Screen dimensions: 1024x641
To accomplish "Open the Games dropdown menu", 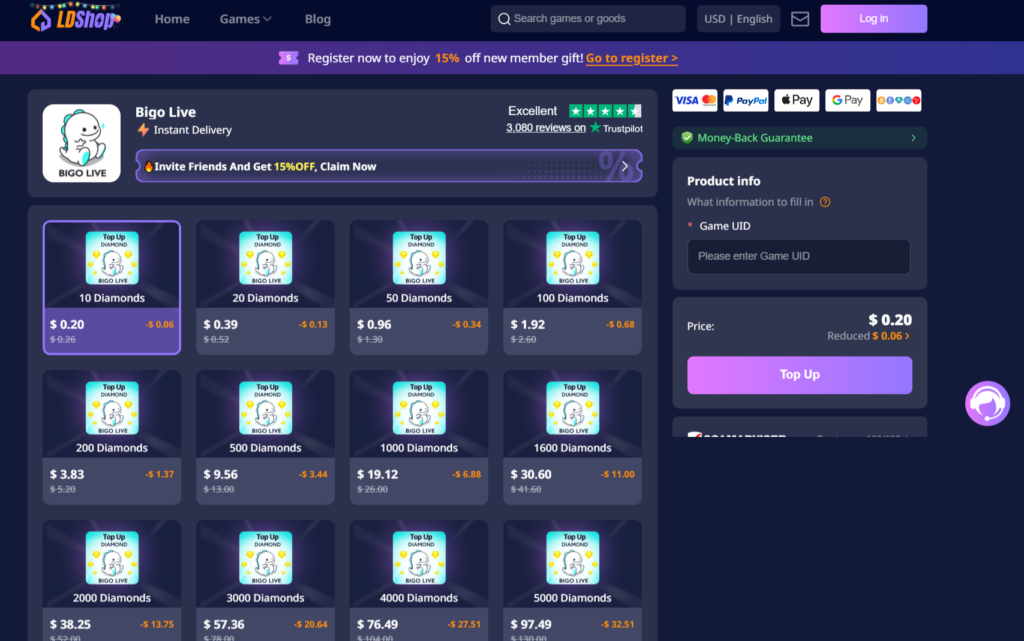I will (246, 19).
